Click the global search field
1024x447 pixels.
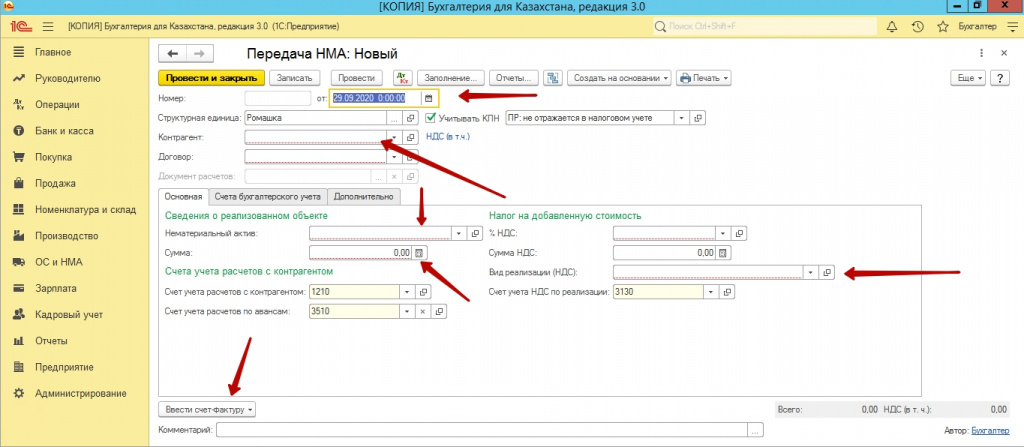[x=765, y=27]
